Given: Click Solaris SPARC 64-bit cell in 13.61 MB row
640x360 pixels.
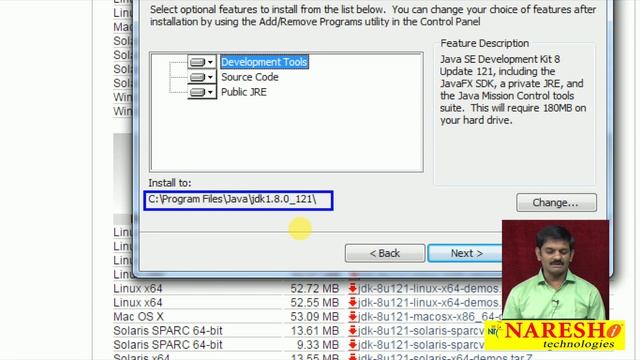Looking at the screenshot, I should [168, 331].
